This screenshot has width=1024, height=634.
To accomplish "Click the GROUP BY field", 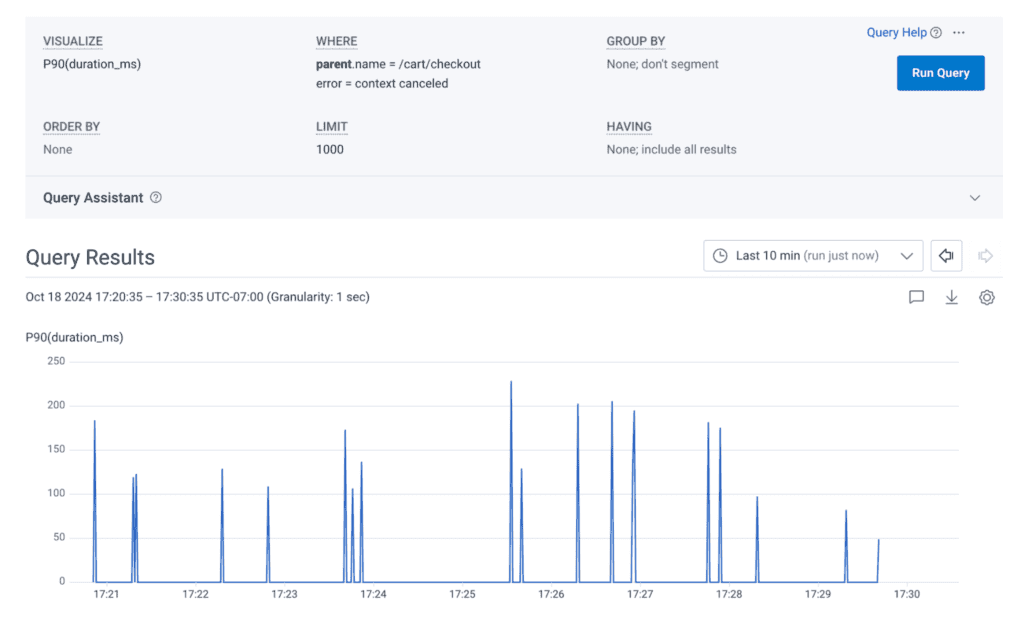I will point(662,64).
